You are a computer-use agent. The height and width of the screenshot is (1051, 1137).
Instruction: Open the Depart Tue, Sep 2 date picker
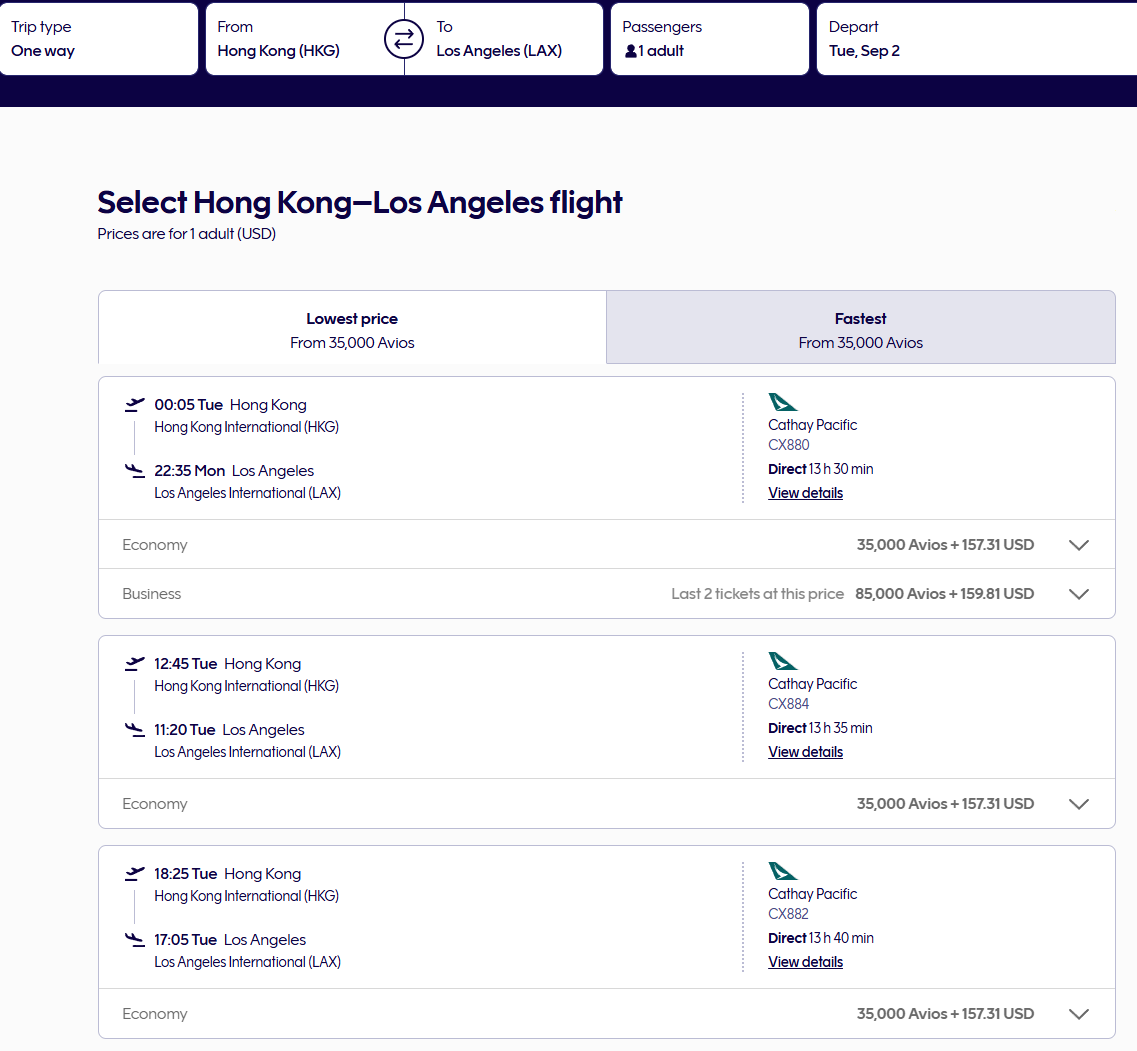pyautogui.click(x=977, y=38)
